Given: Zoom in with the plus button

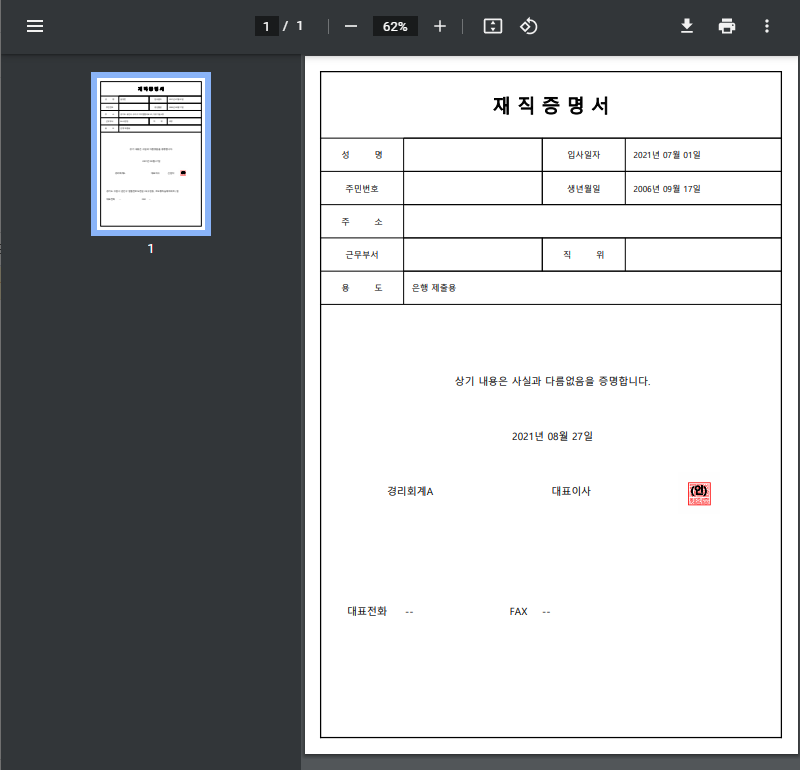Looking at the screenshot, I should [440, 26].
